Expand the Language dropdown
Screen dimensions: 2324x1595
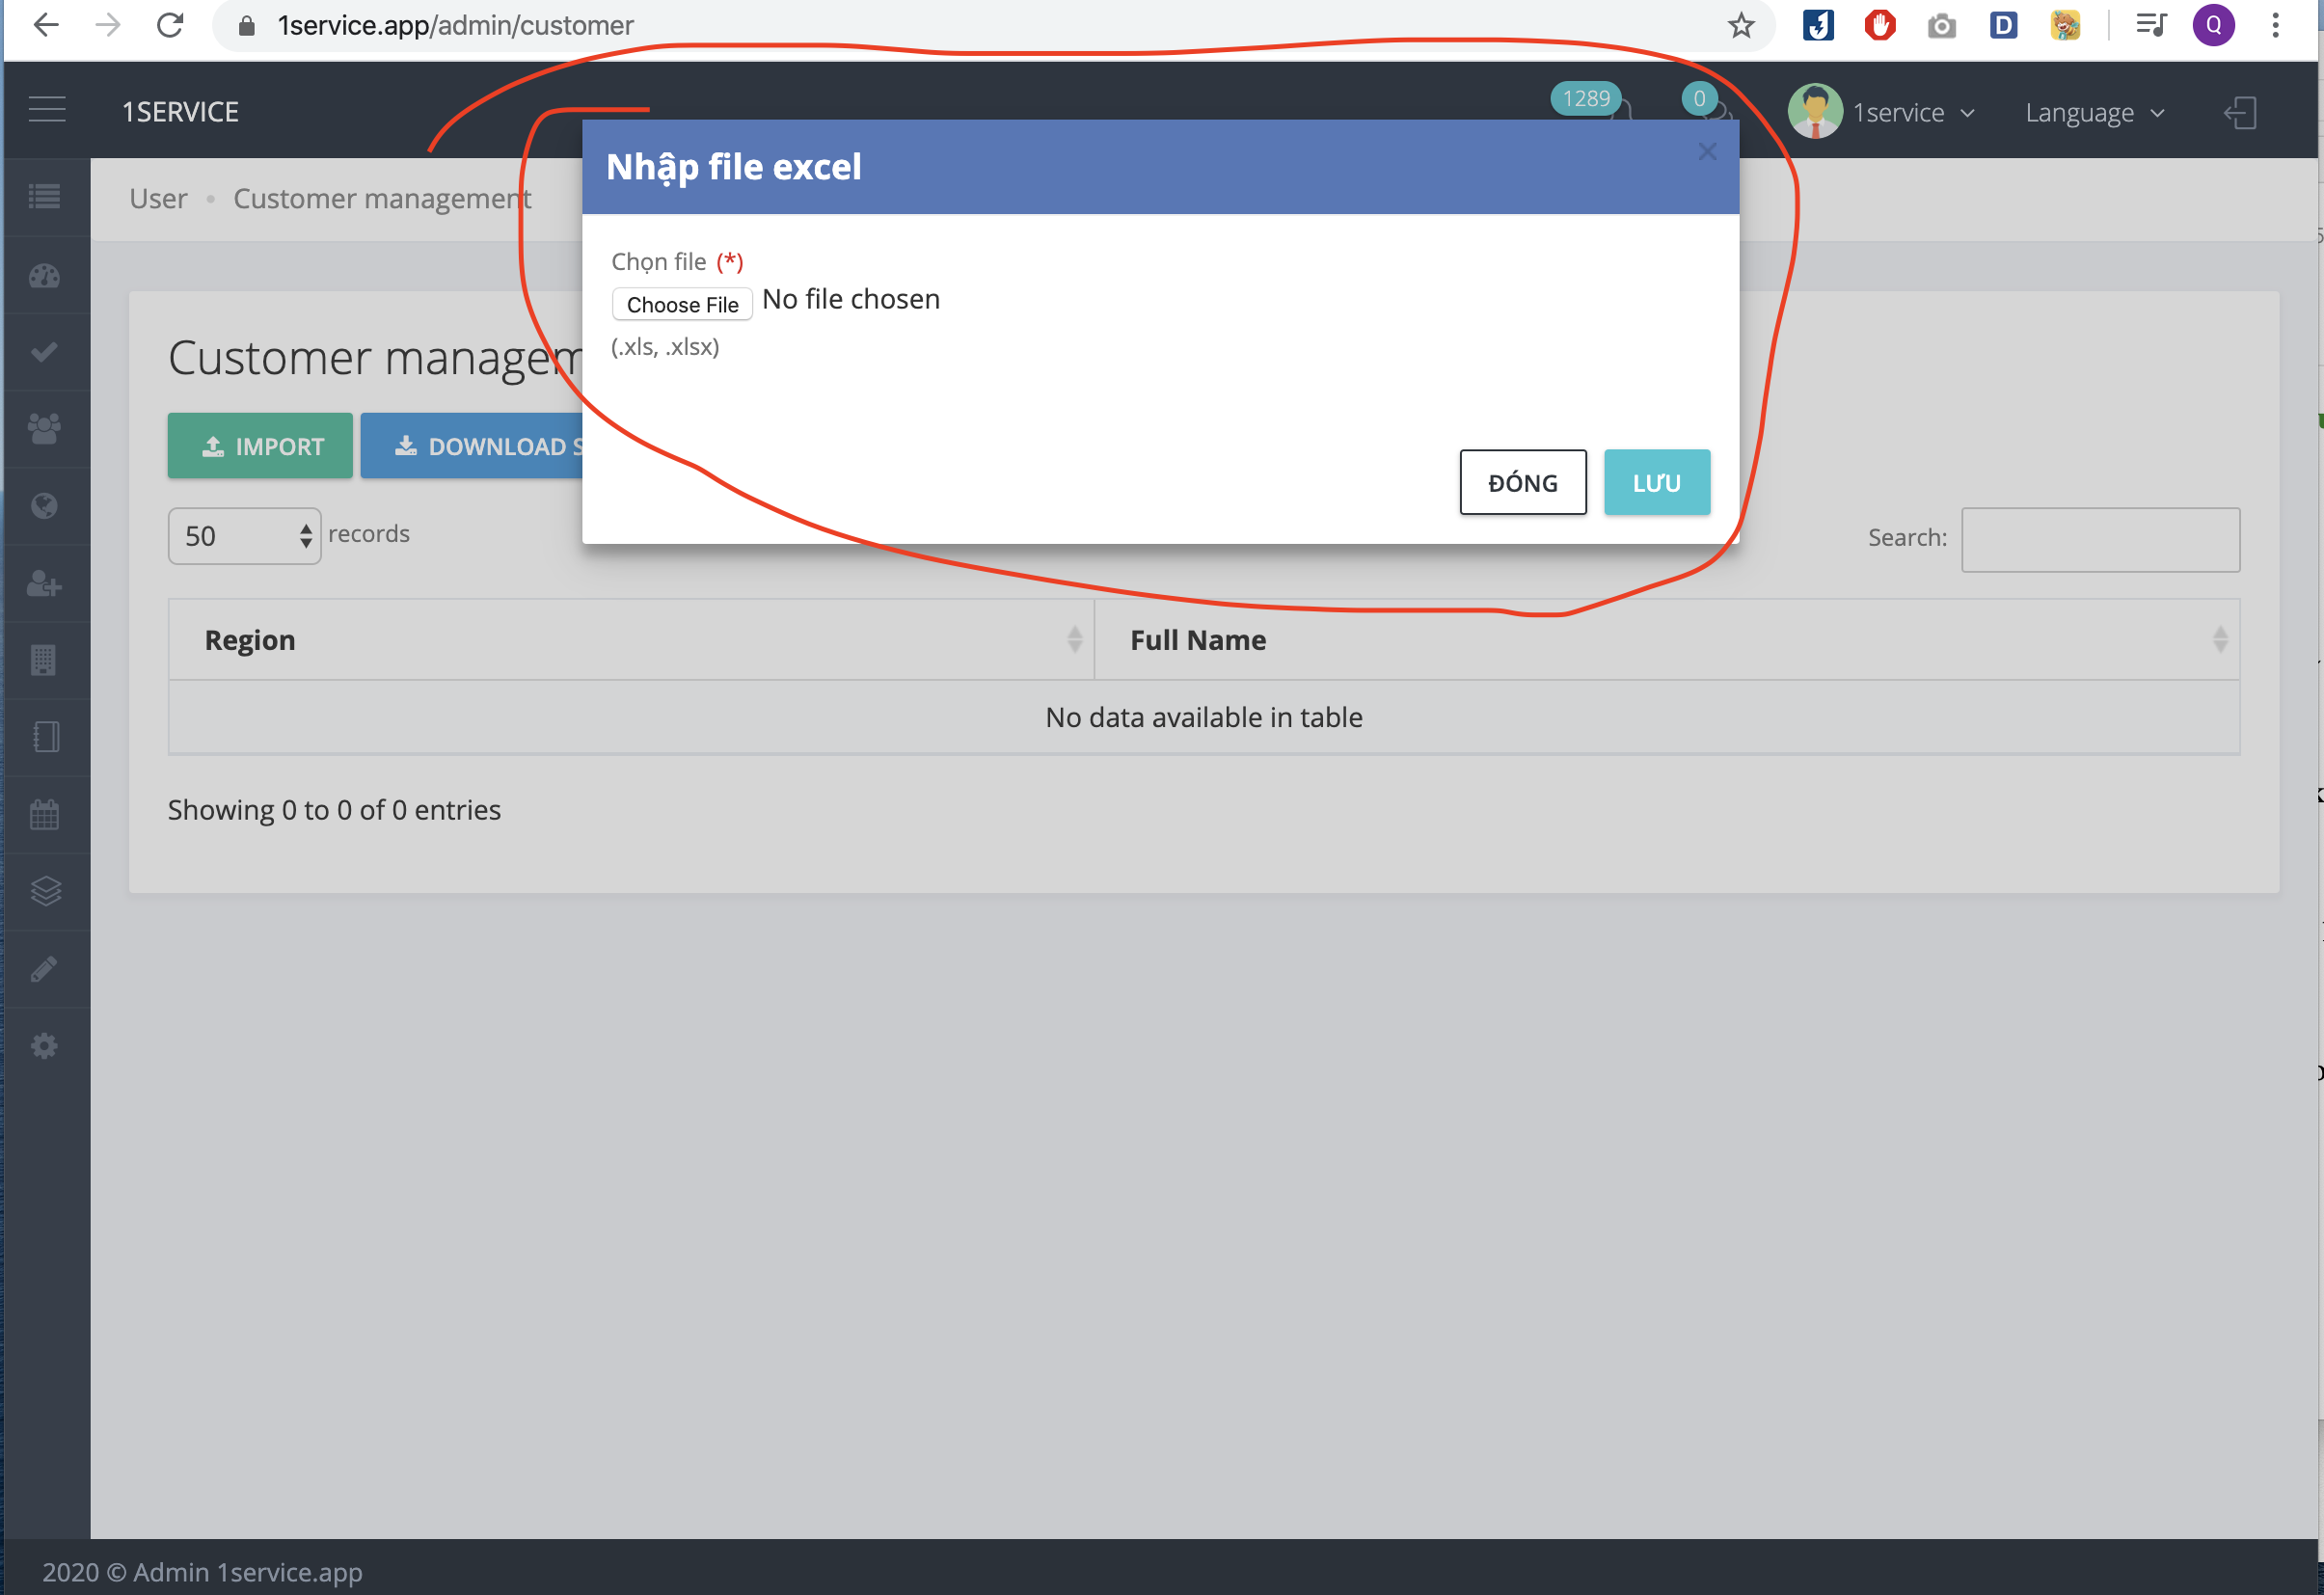tap(2094, 113)
